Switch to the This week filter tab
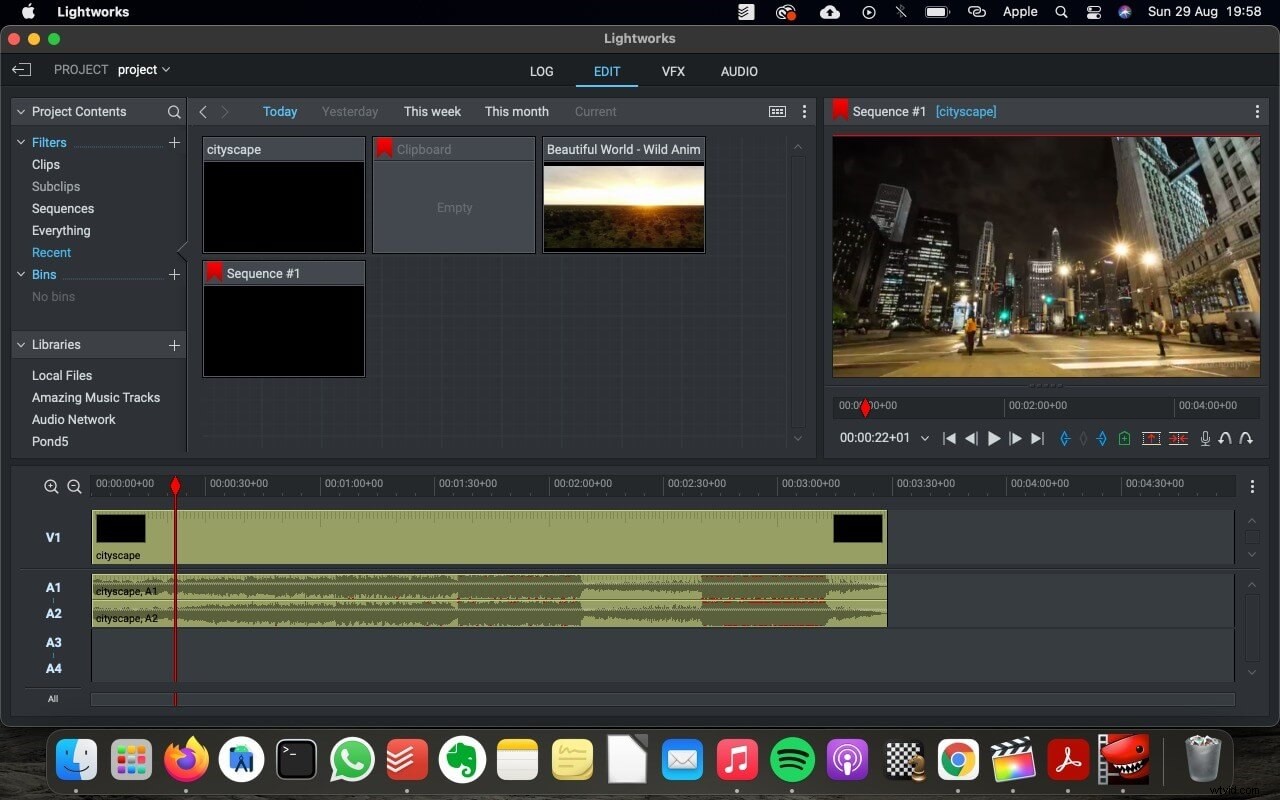 432,111
